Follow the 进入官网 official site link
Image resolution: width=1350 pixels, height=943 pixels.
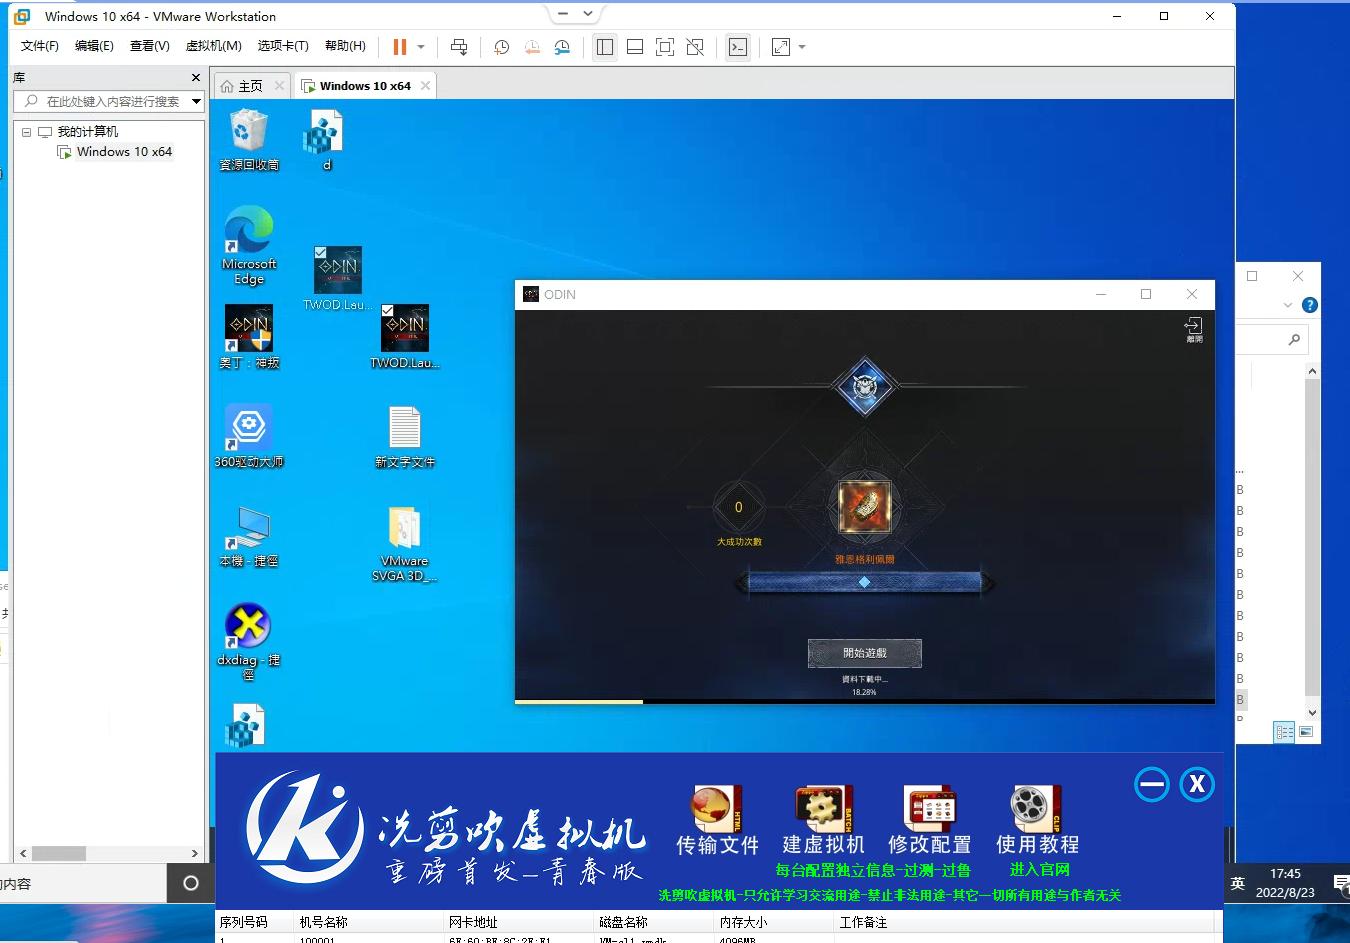click(x=1040, y=870)
